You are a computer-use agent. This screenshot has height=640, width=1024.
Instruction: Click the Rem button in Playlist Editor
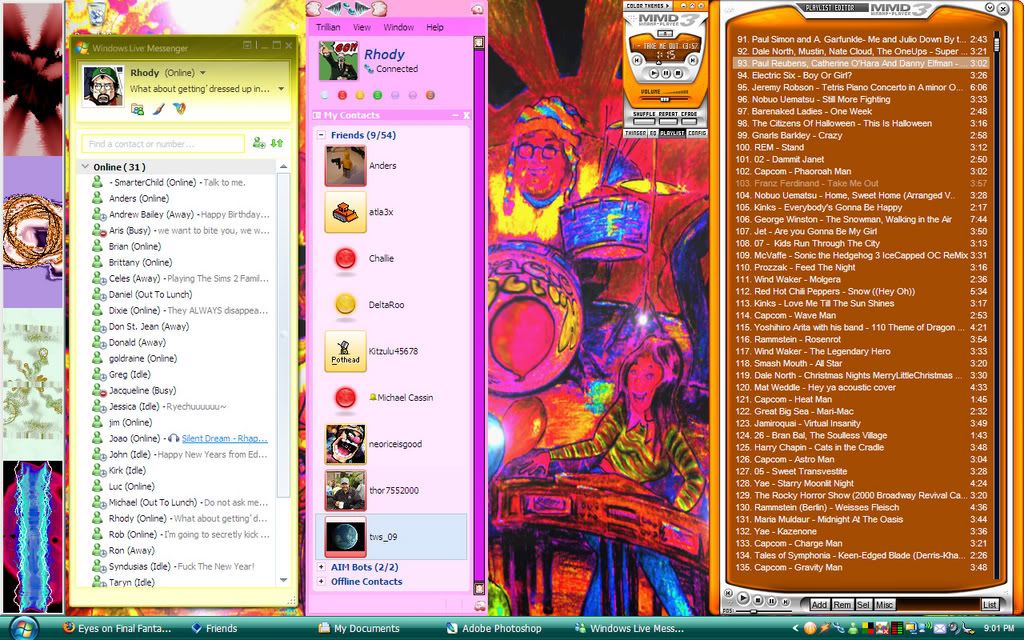point(842,605)
